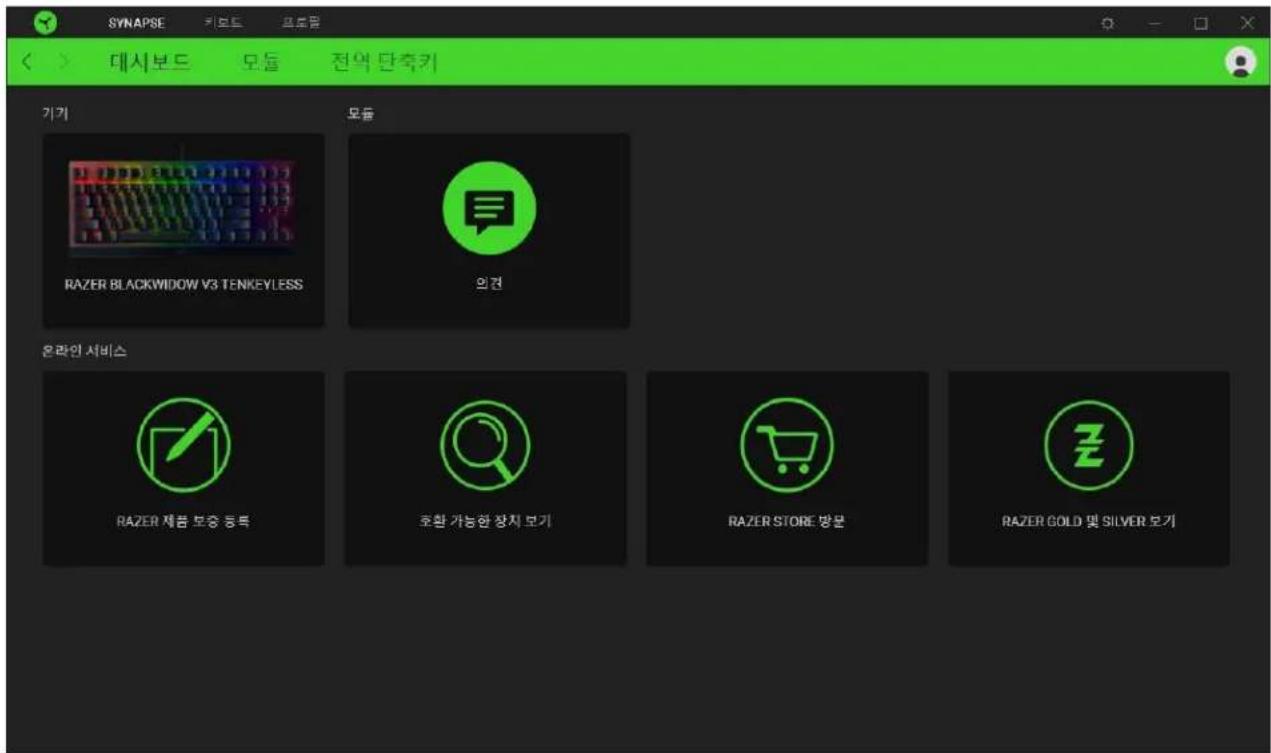Switch to the 대시보드 tab
This screenshot has width=1271, height=753.
152,63
